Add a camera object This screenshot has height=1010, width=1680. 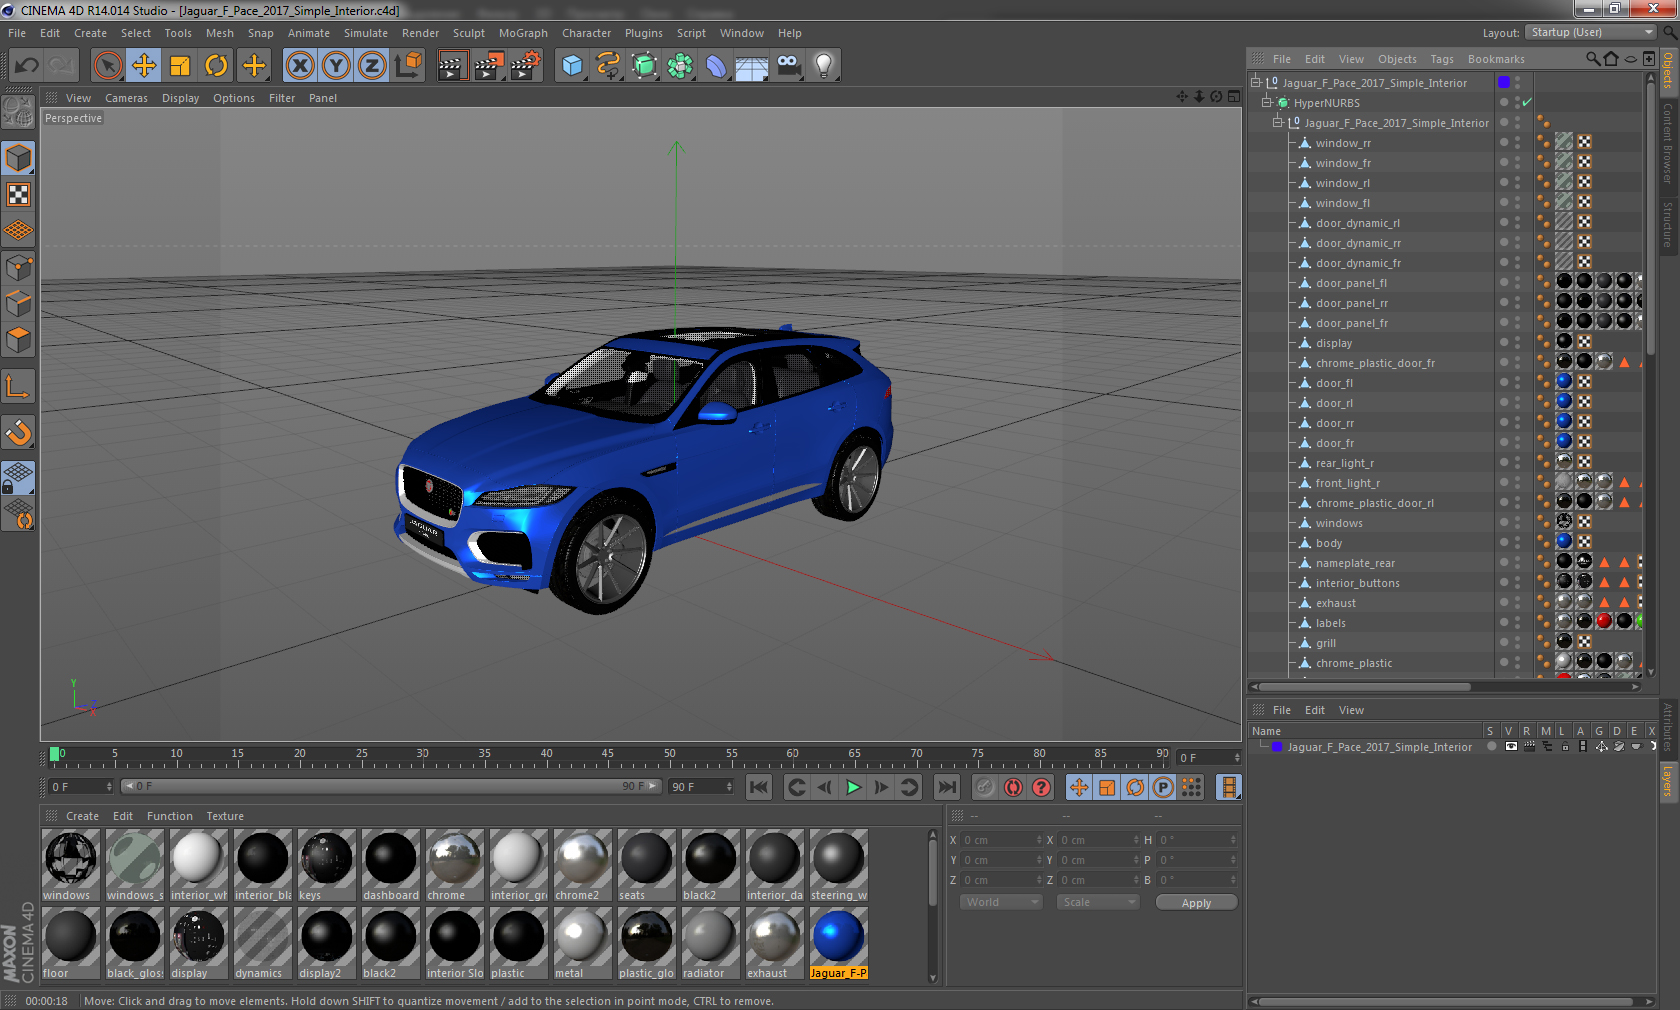[788, 66]
